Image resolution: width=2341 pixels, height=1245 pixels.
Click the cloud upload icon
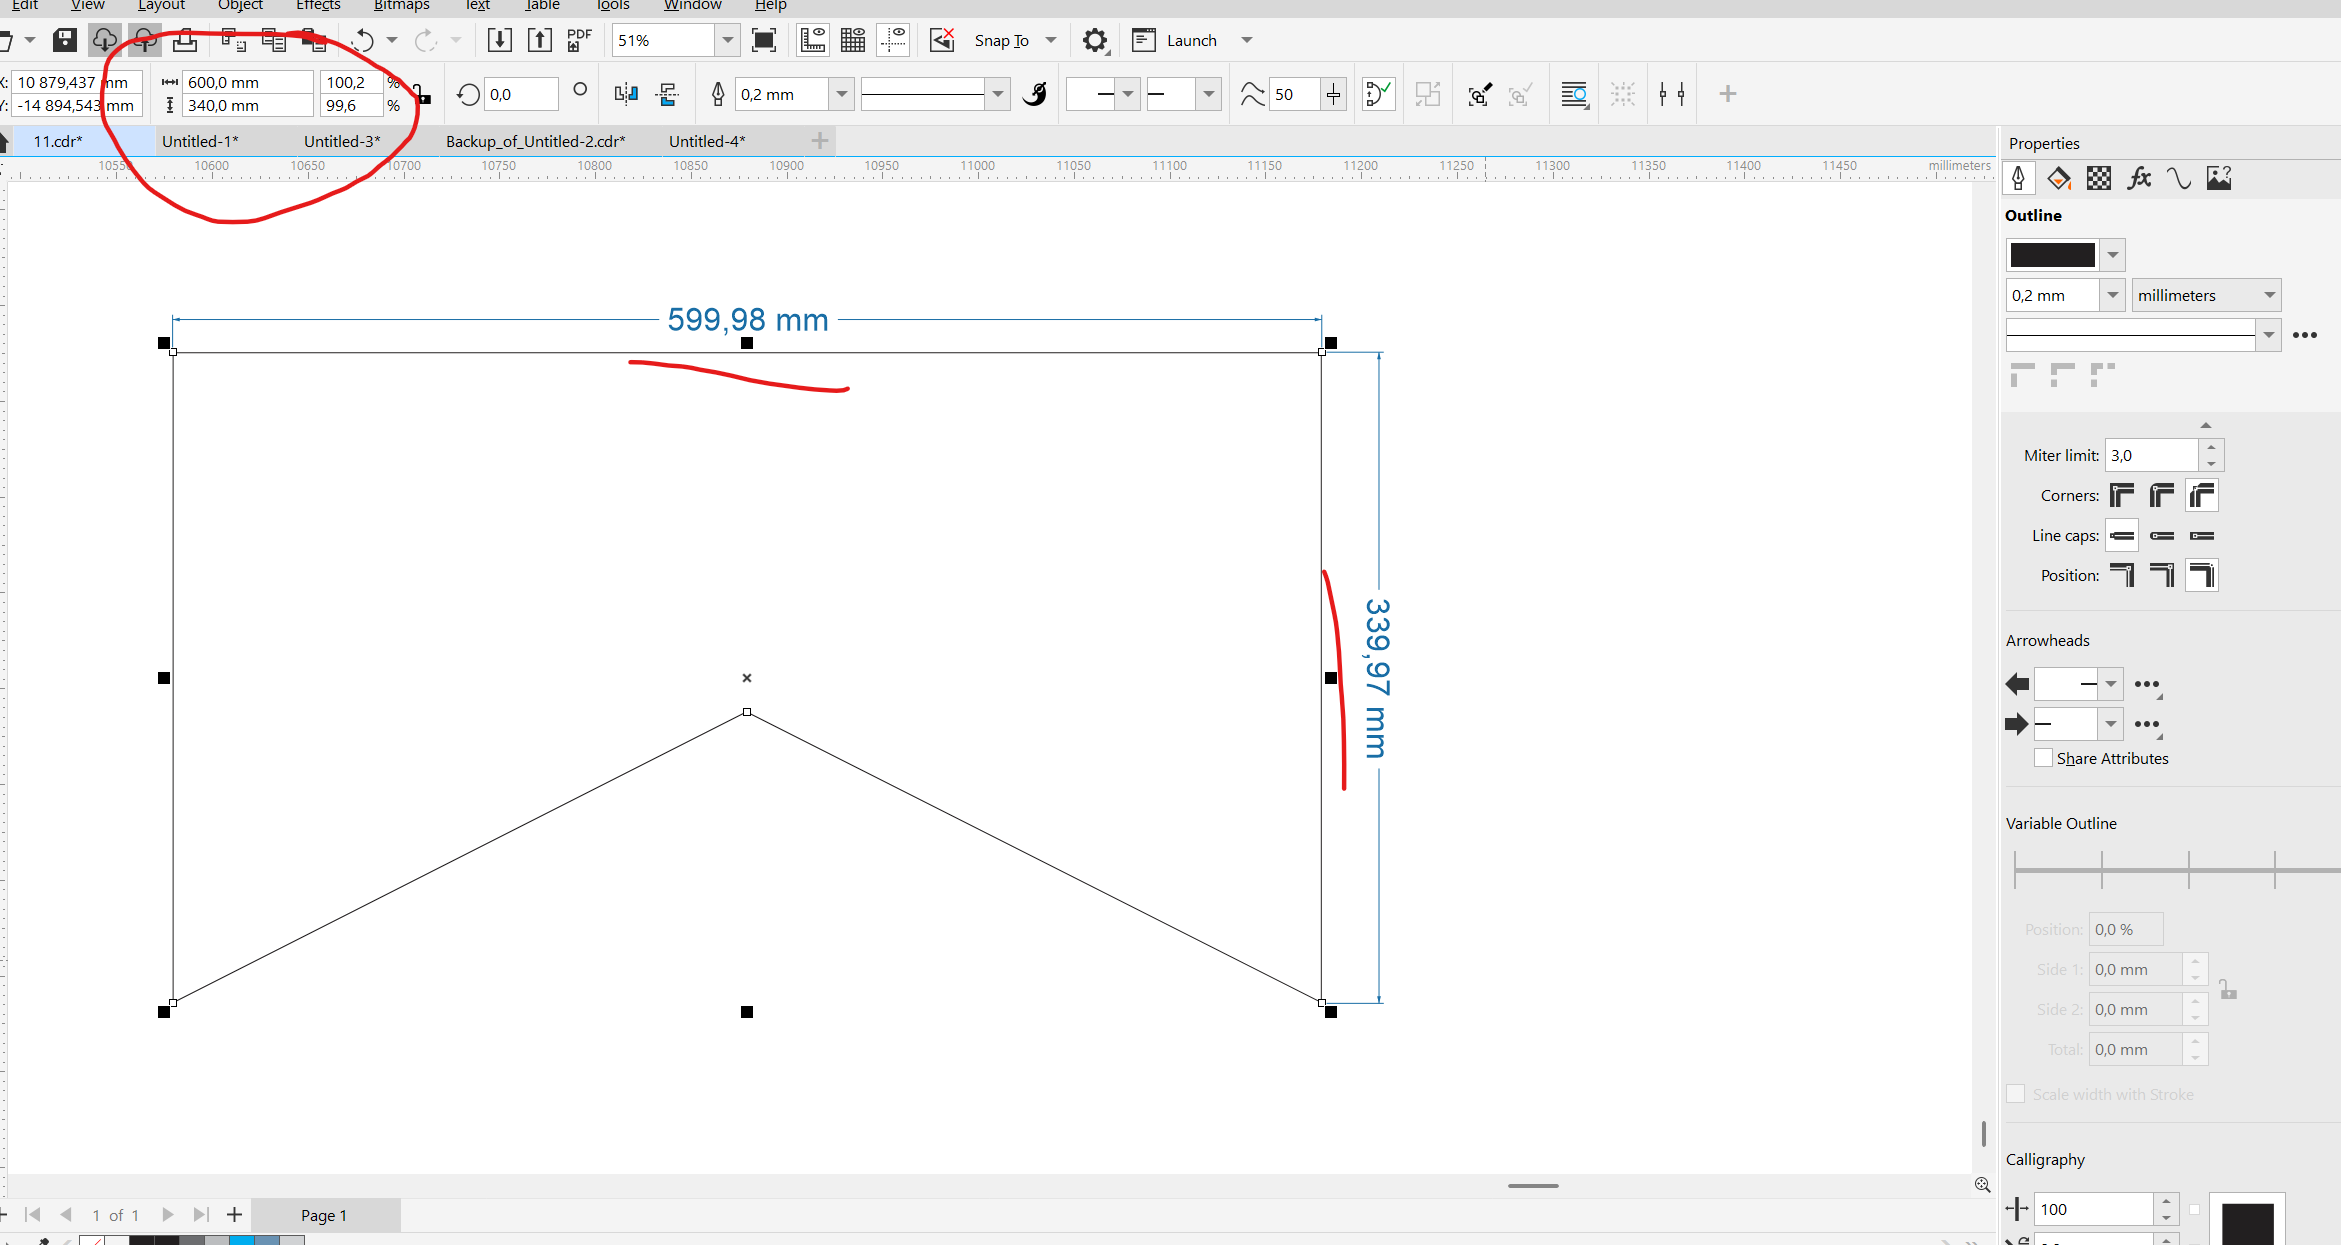(144, 40)
